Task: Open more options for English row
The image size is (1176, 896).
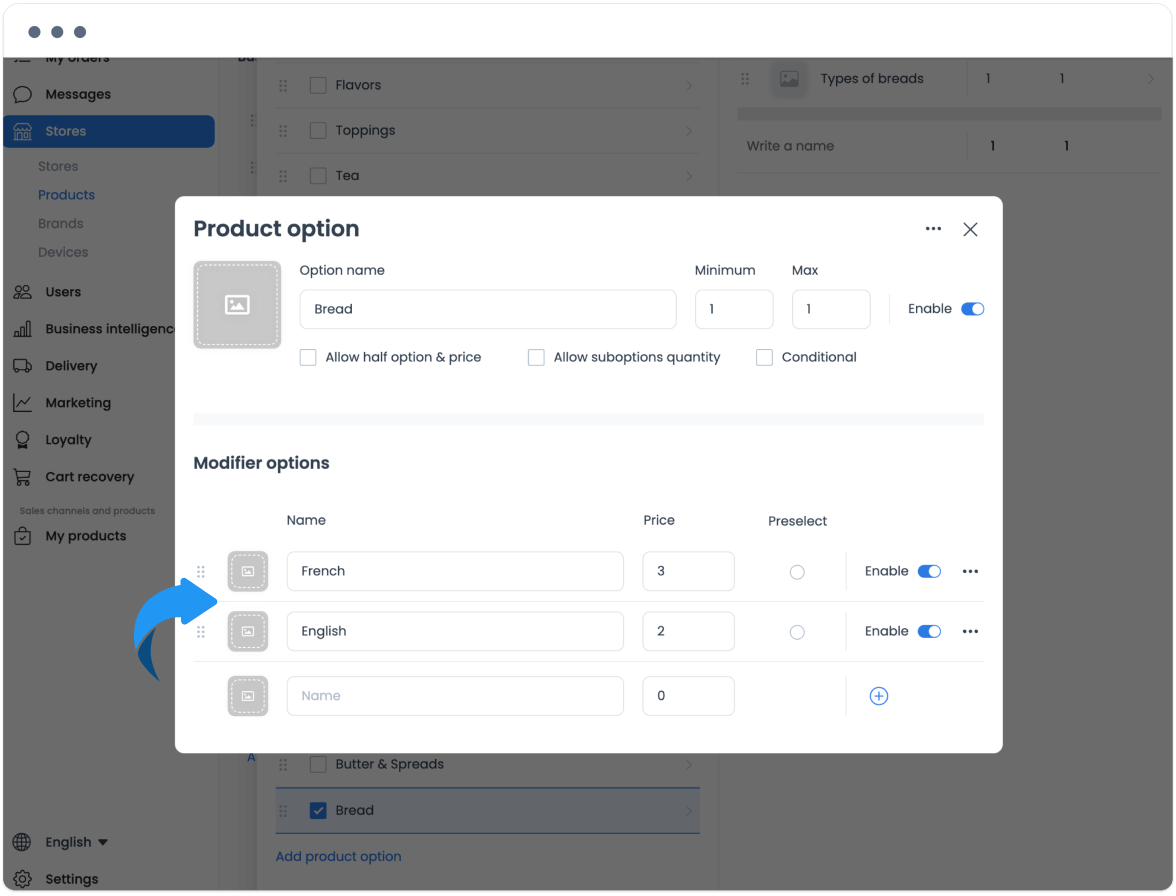Action: click(970, 631)
